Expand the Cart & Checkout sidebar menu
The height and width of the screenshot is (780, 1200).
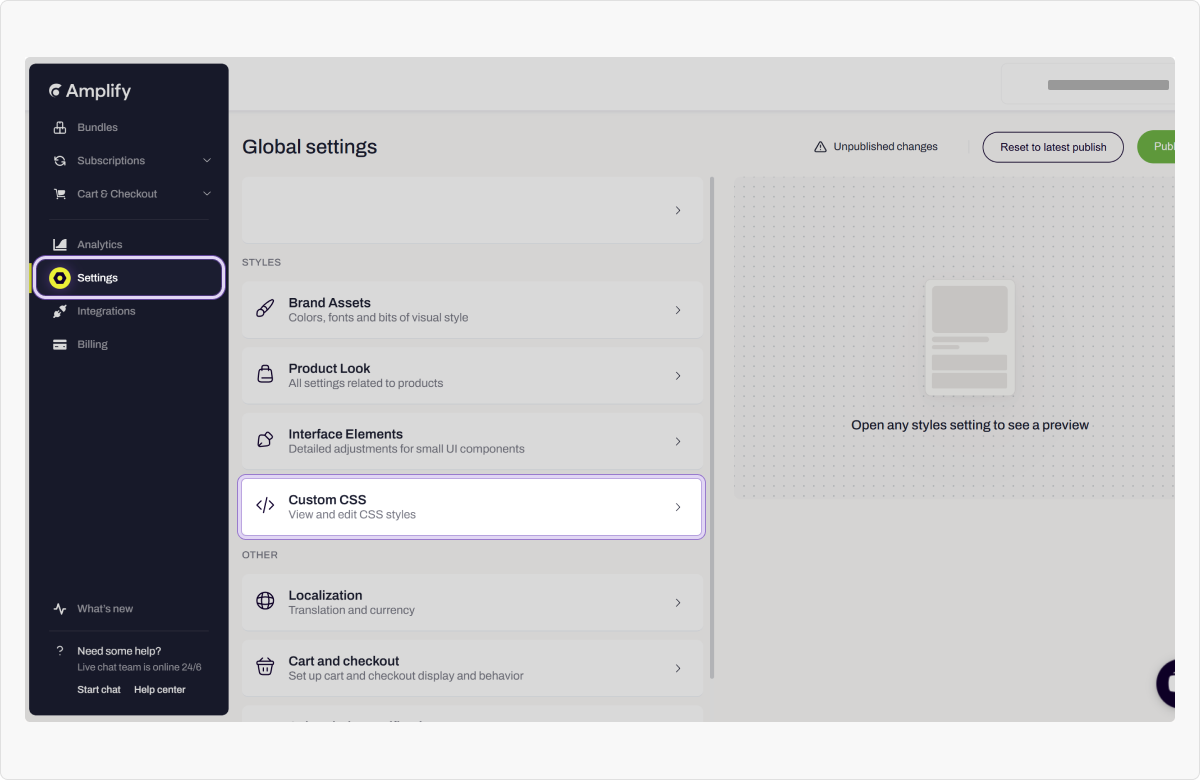point(207,194)
